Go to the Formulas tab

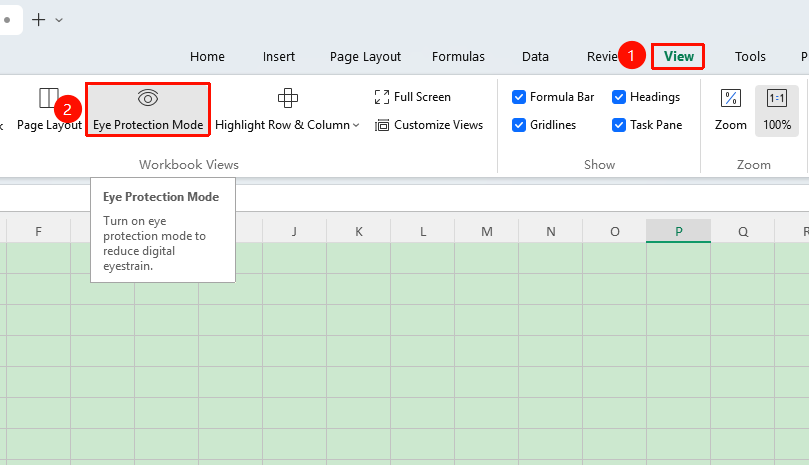(458, 56)
